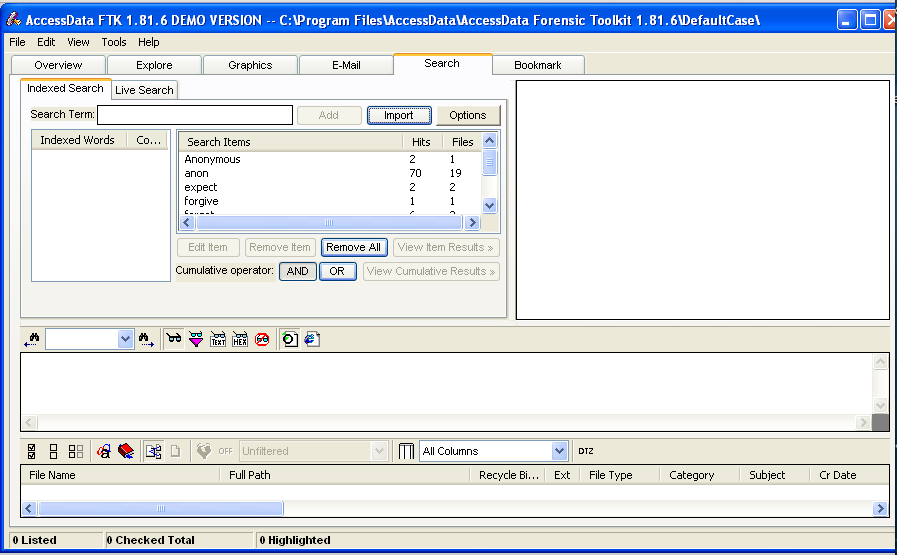Viewport: 897px width, 555px height.
Task: Open the find text combo box dropdown
Action: 125,339
